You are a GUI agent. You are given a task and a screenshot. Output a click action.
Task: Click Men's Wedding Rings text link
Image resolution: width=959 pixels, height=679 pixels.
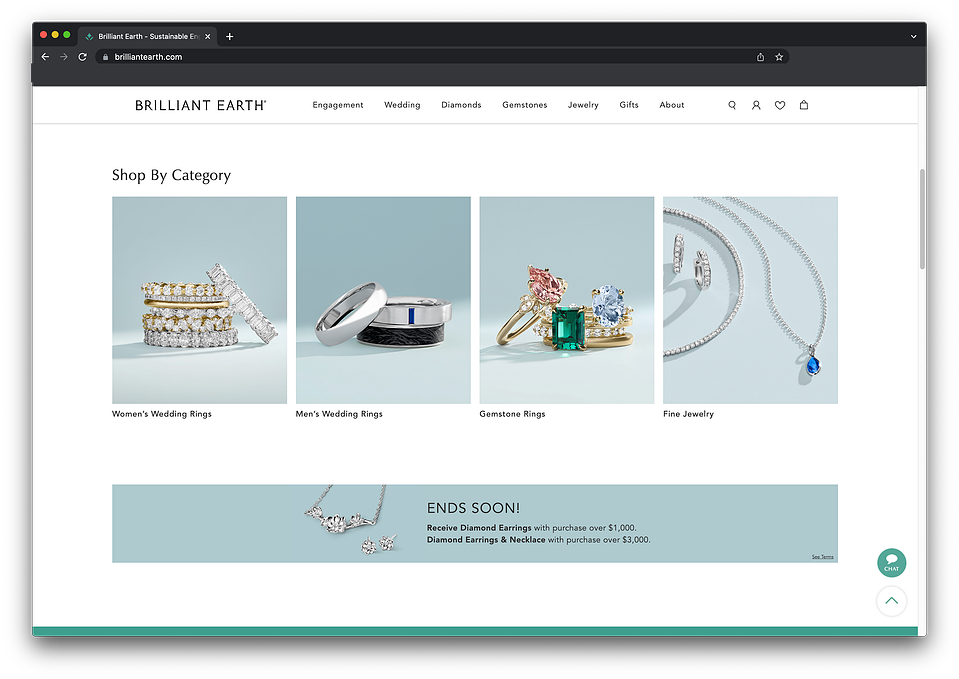click(x=339, y=414)
